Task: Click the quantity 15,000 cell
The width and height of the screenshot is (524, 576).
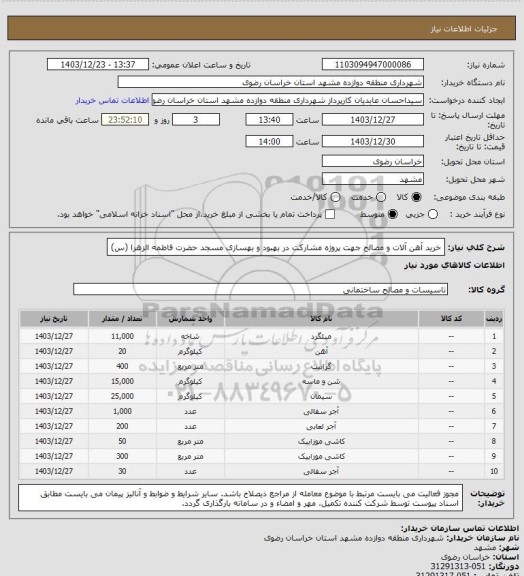Action: [x=122, y=382]
